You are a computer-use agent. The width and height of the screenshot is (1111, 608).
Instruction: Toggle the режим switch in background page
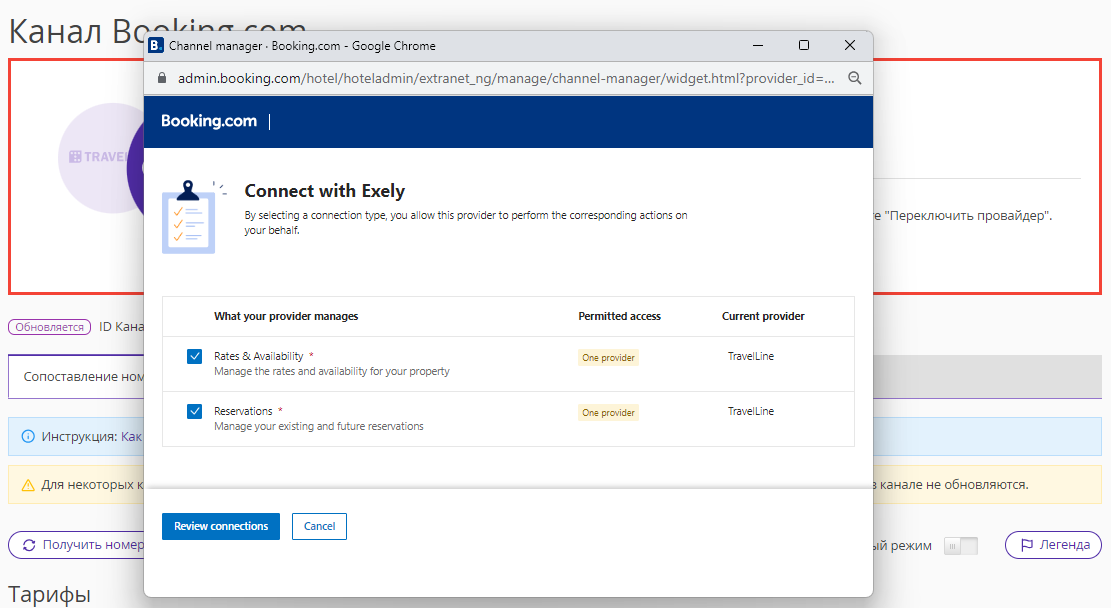click(x=961, y=546)
